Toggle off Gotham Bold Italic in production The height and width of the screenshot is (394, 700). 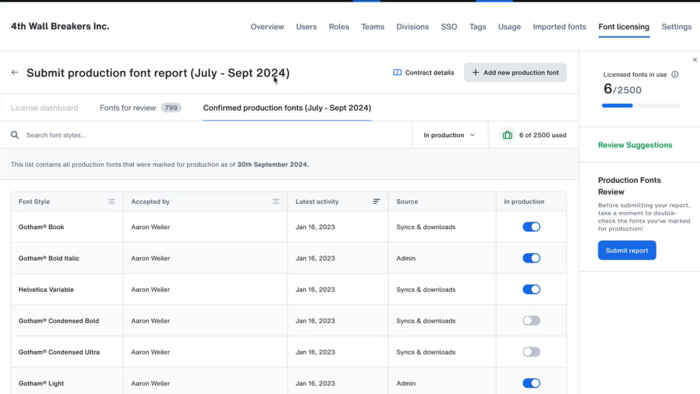531,258
